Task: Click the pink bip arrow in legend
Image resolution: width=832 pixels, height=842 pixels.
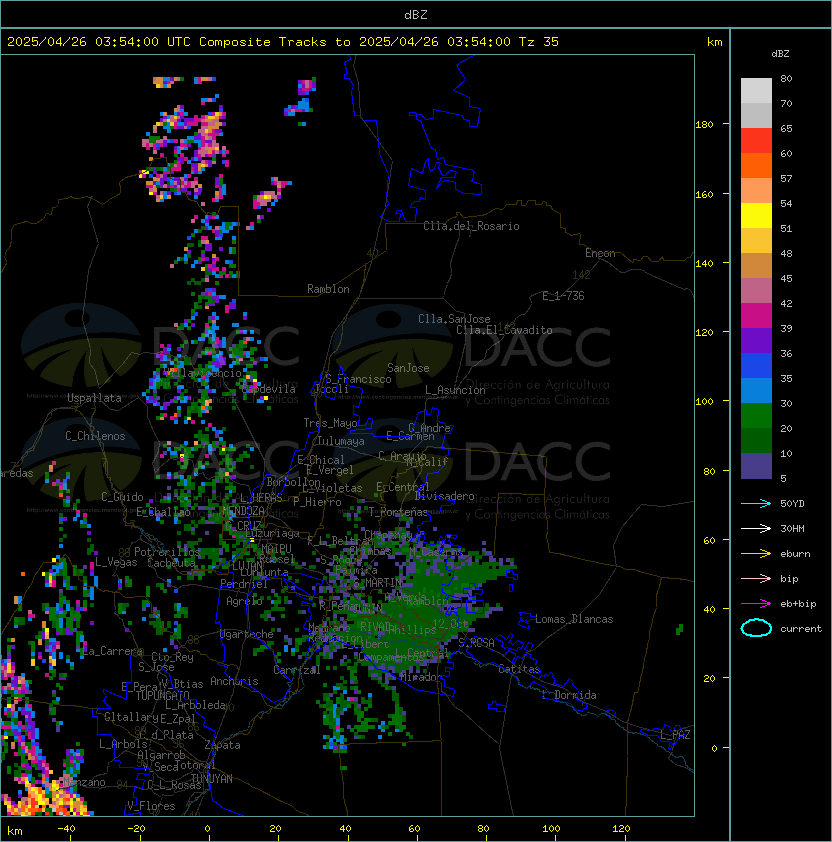Action: (756, 579)
